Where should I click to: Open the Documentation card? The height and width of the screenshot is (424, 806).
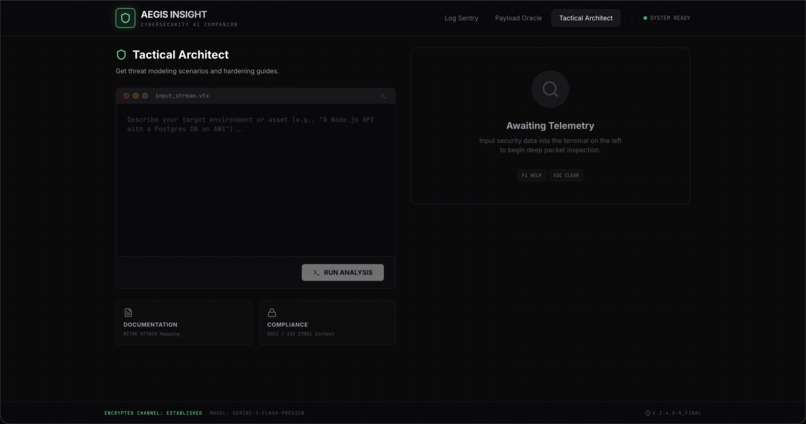click(x=184, y=322)
